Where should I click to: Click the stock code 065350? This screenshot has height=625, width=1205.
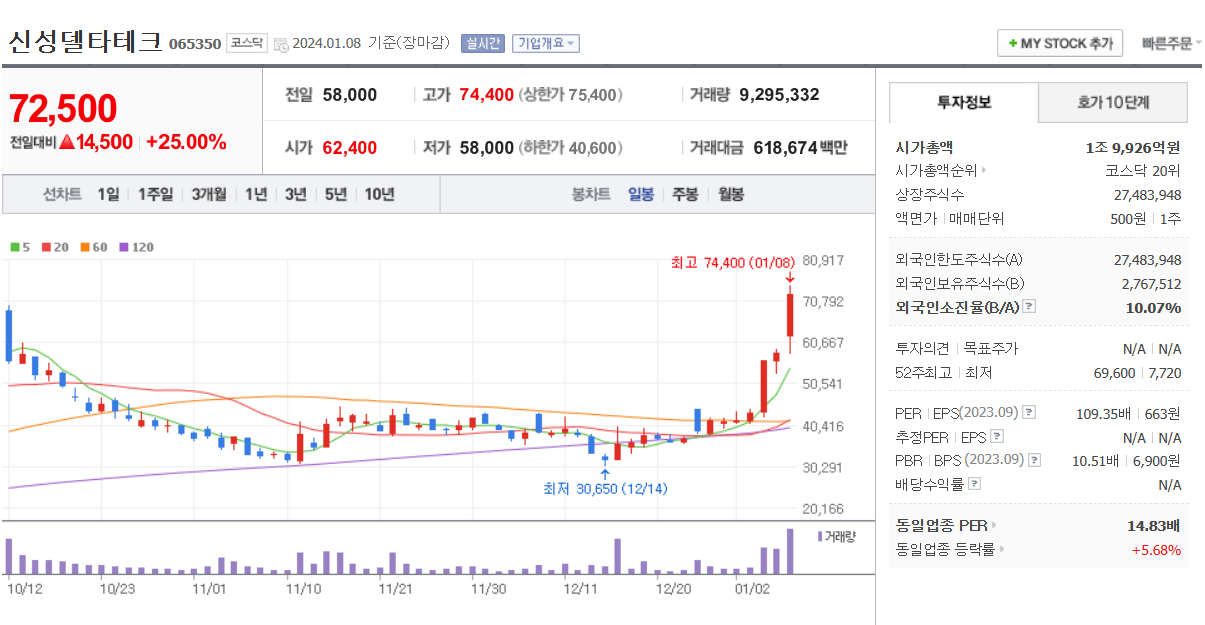pyautogui.click(x=195, y=44)
